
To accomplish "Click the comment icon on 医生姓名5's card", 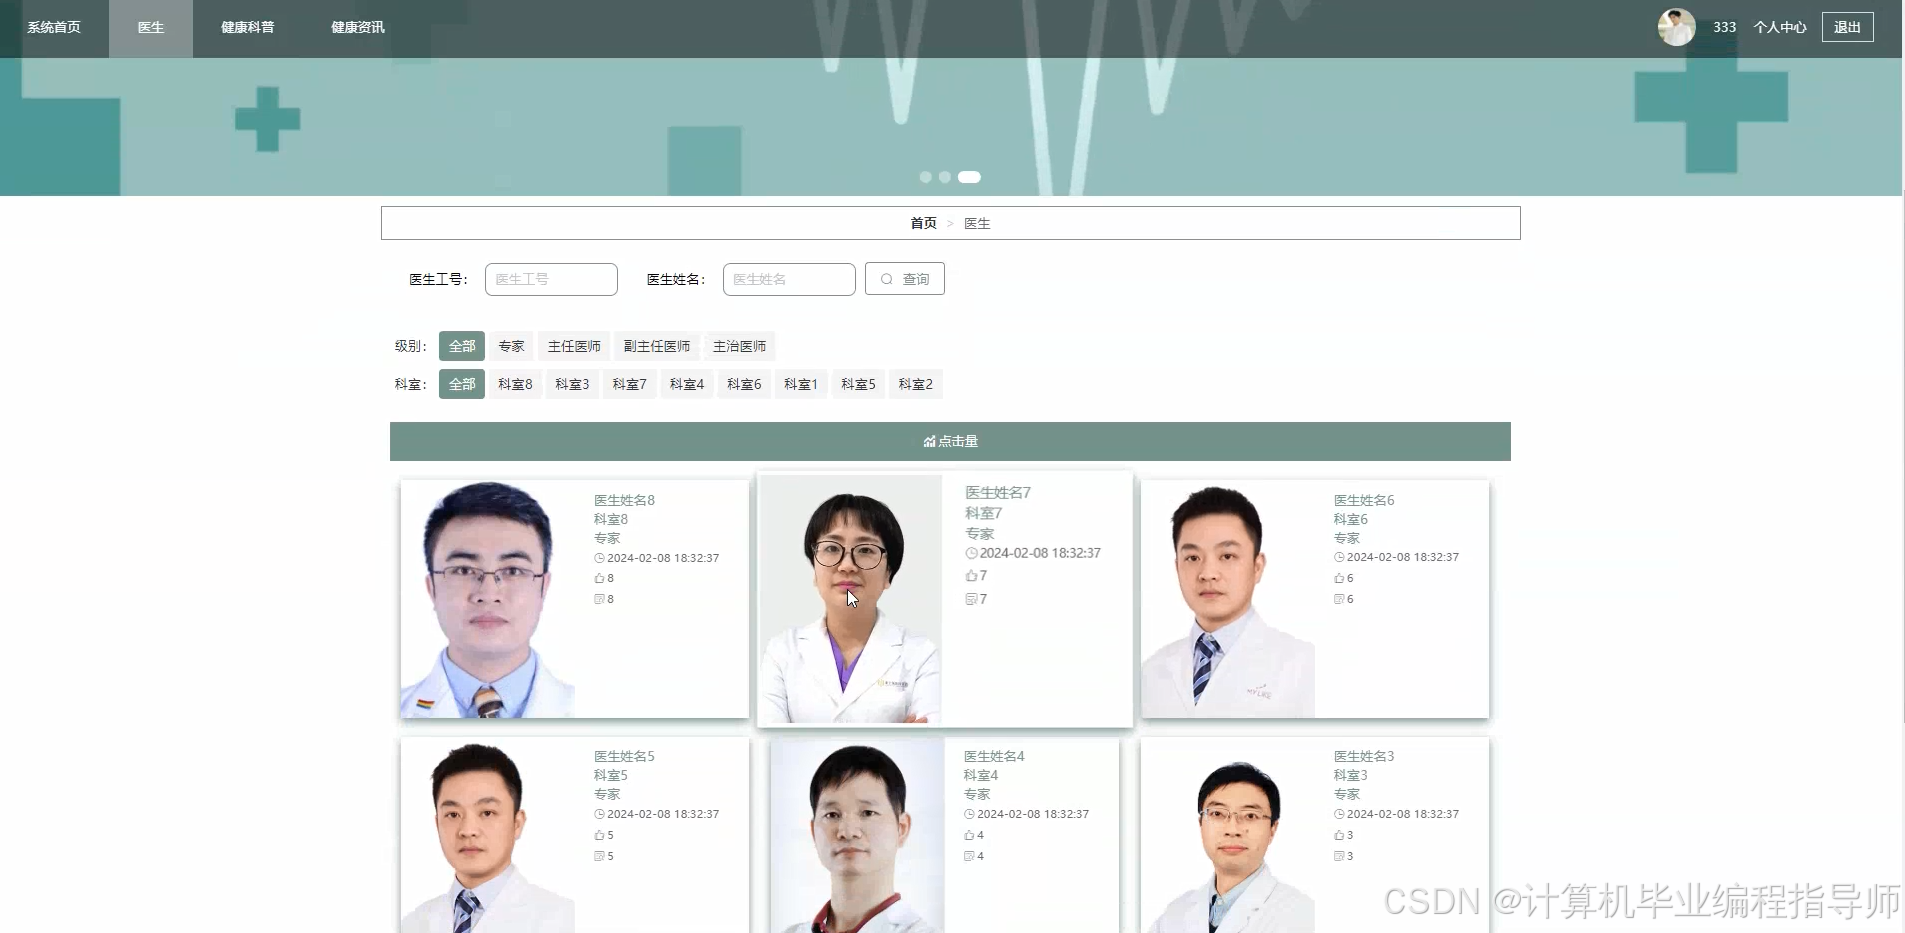I will pyautogui.click(x=597, y=856).
